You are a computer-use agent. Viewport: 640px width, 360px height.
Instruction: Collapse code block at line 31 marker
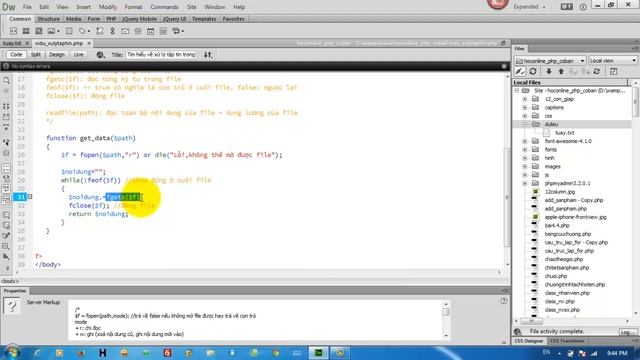[30, 197]
